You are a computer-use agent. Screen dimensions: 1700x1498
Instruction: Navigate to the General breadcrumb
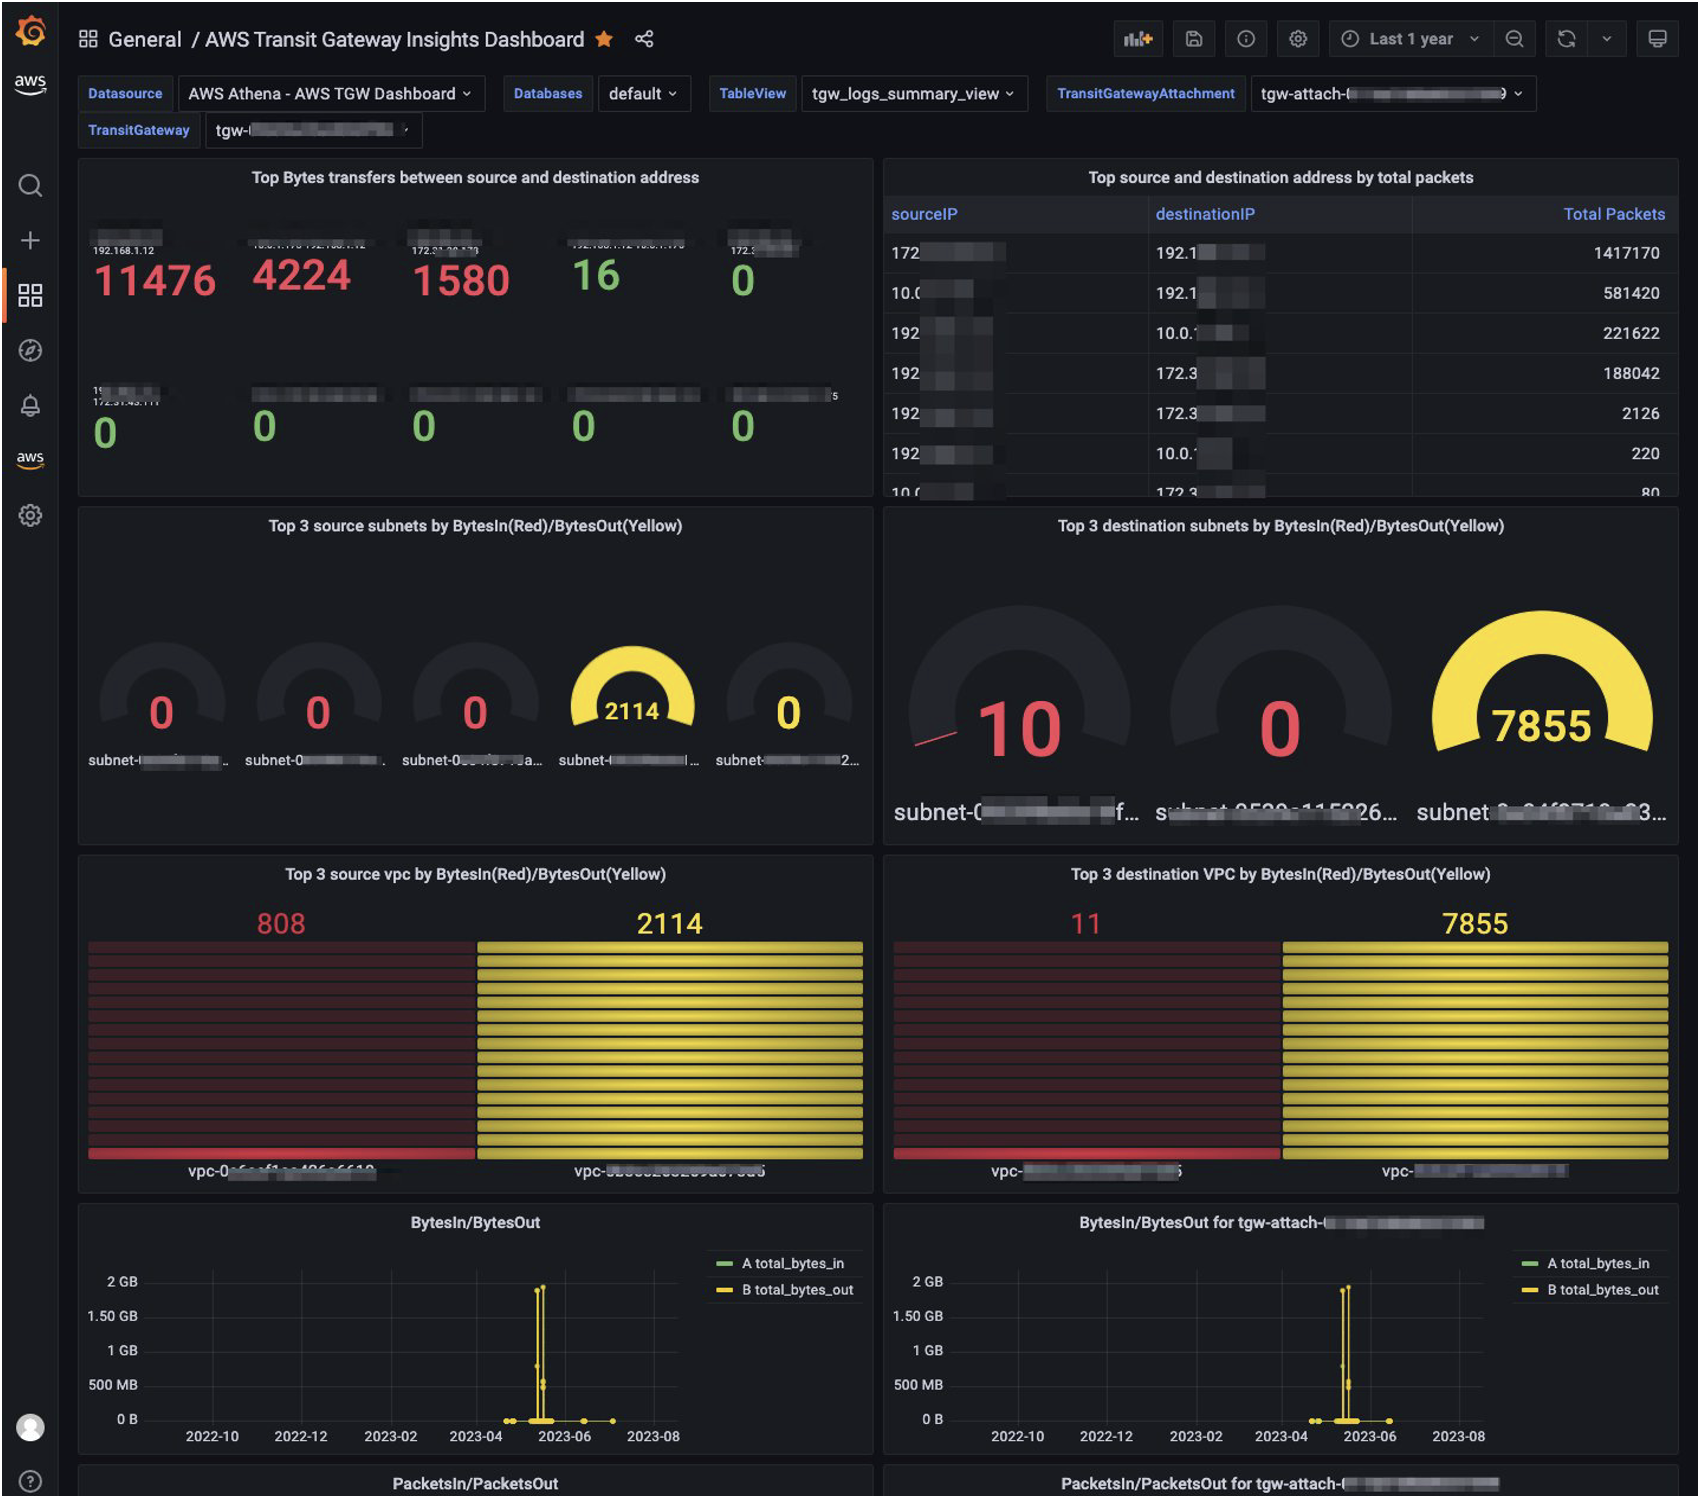144,39
